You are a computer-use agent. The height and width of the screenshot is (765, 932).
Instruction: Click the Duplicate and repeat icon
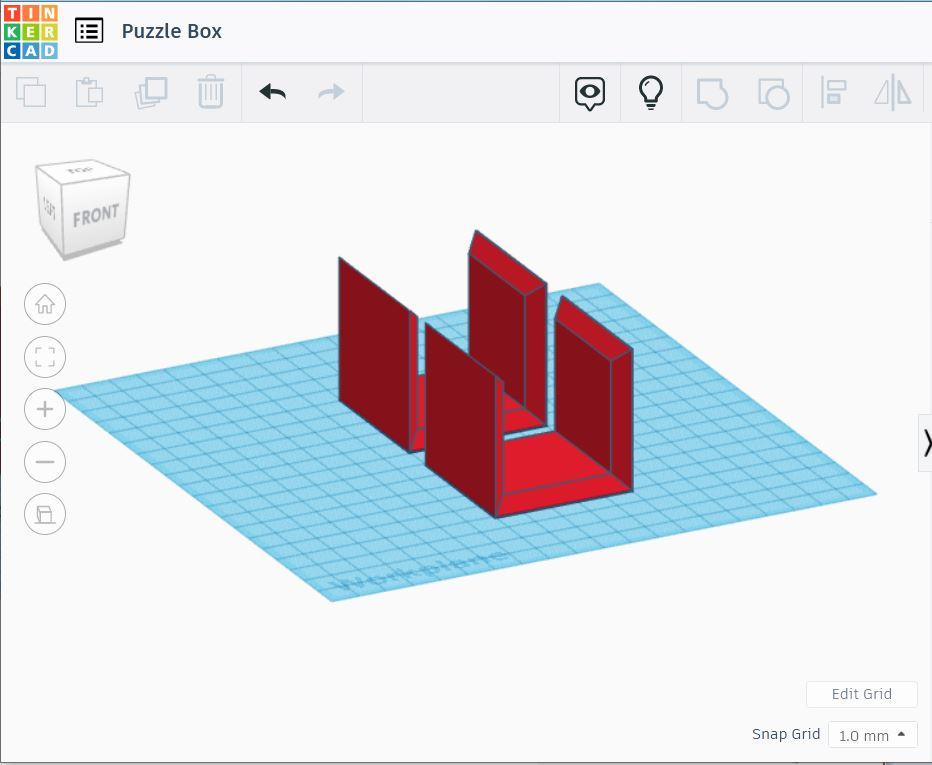151,92
